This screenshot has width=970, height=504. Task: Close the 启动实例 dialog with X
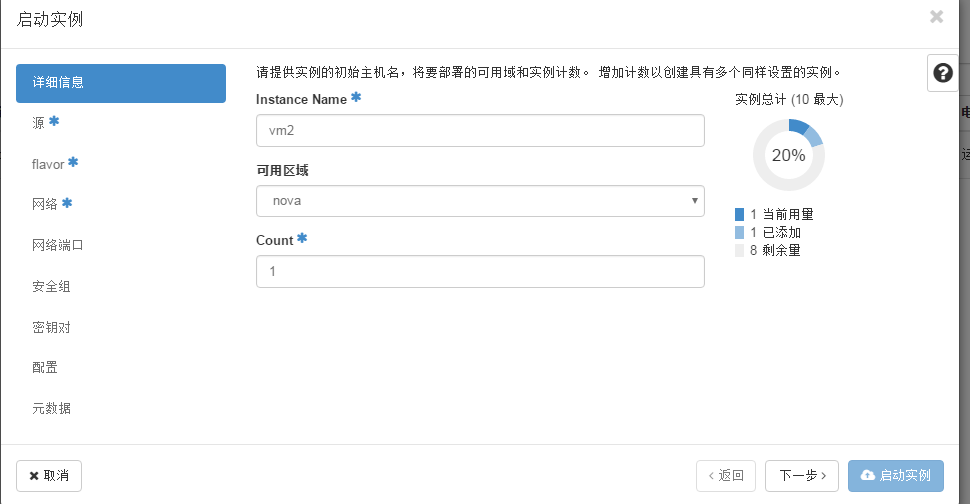(x=937, y=17)
